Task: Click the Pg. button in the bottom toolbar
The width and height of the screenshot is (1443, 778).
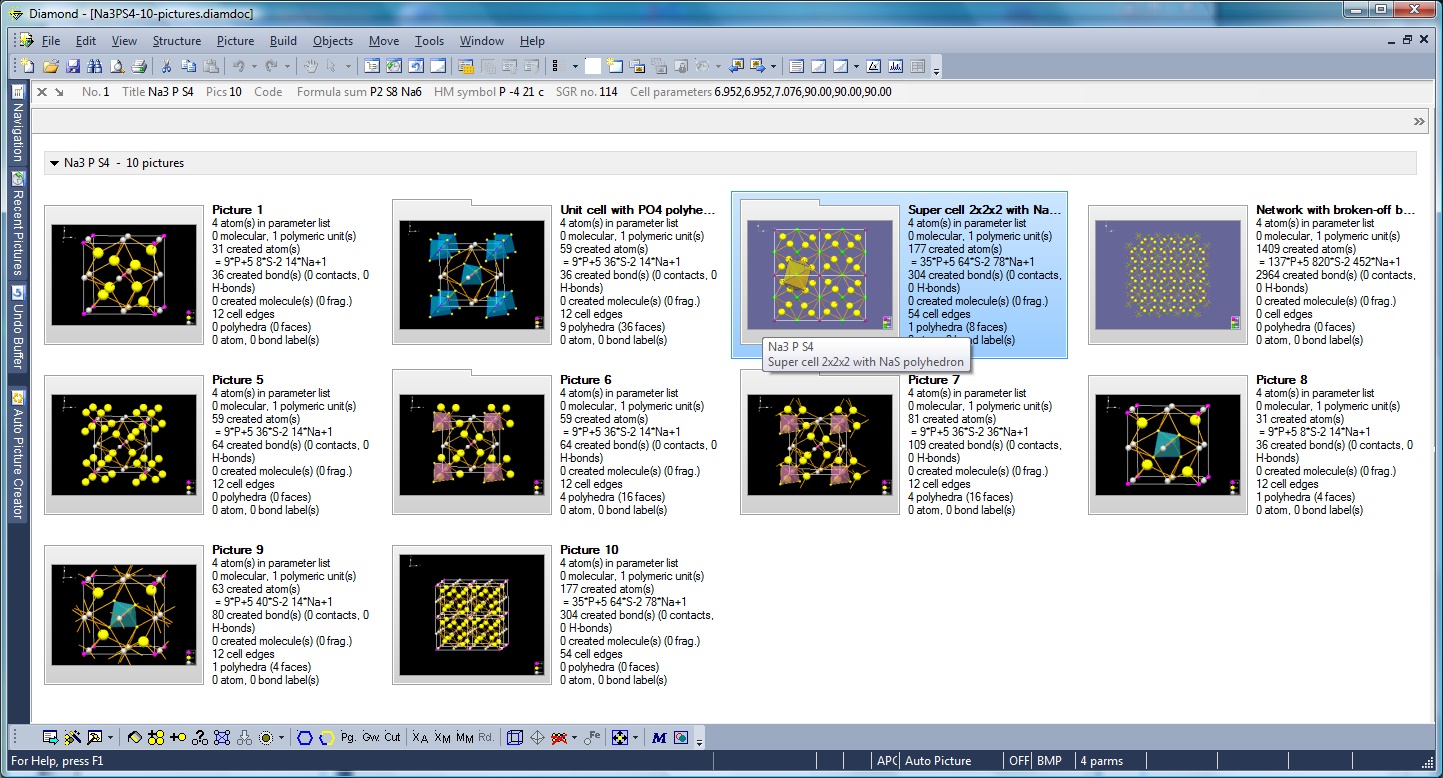Action: coord(348,738)
